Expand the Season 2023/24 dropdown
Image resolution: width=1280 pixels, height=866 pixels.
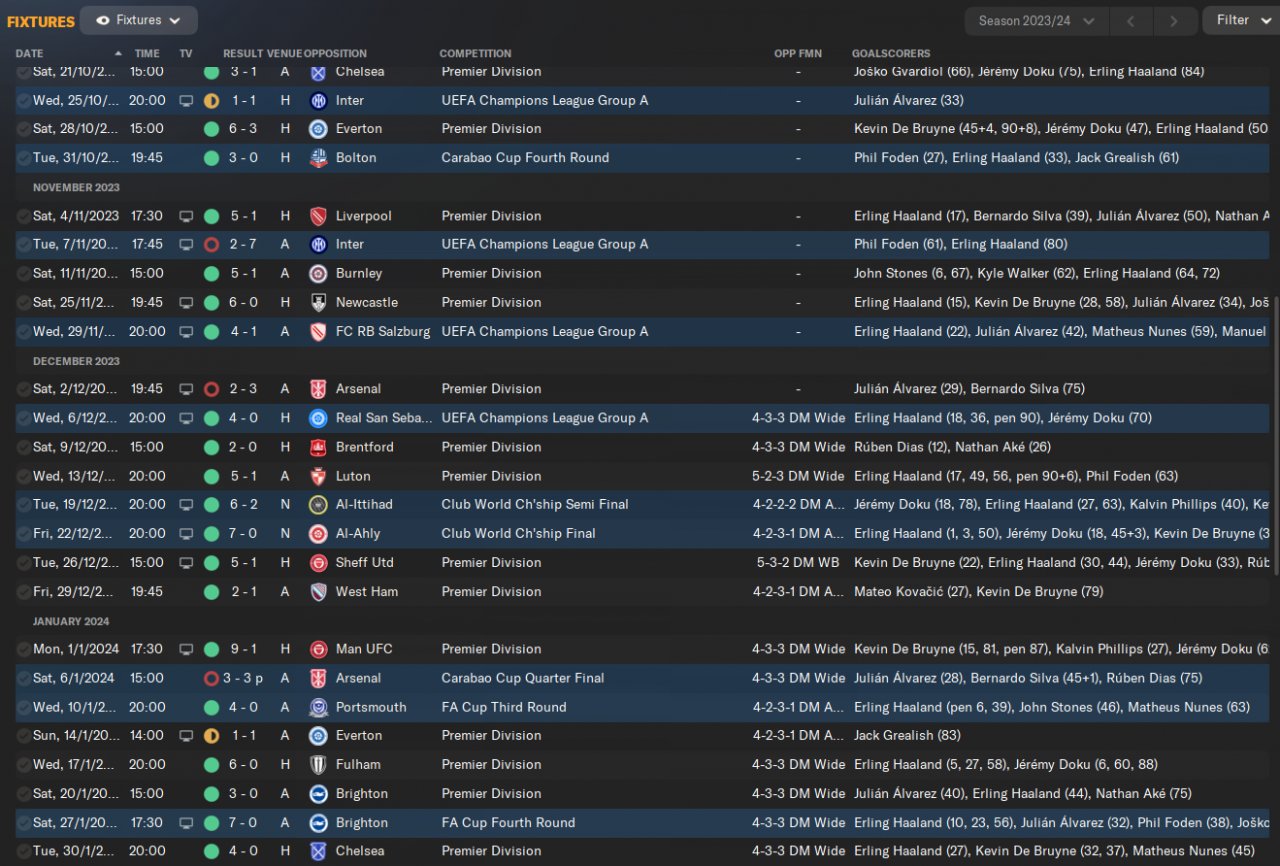click(x=1036, y=20)
